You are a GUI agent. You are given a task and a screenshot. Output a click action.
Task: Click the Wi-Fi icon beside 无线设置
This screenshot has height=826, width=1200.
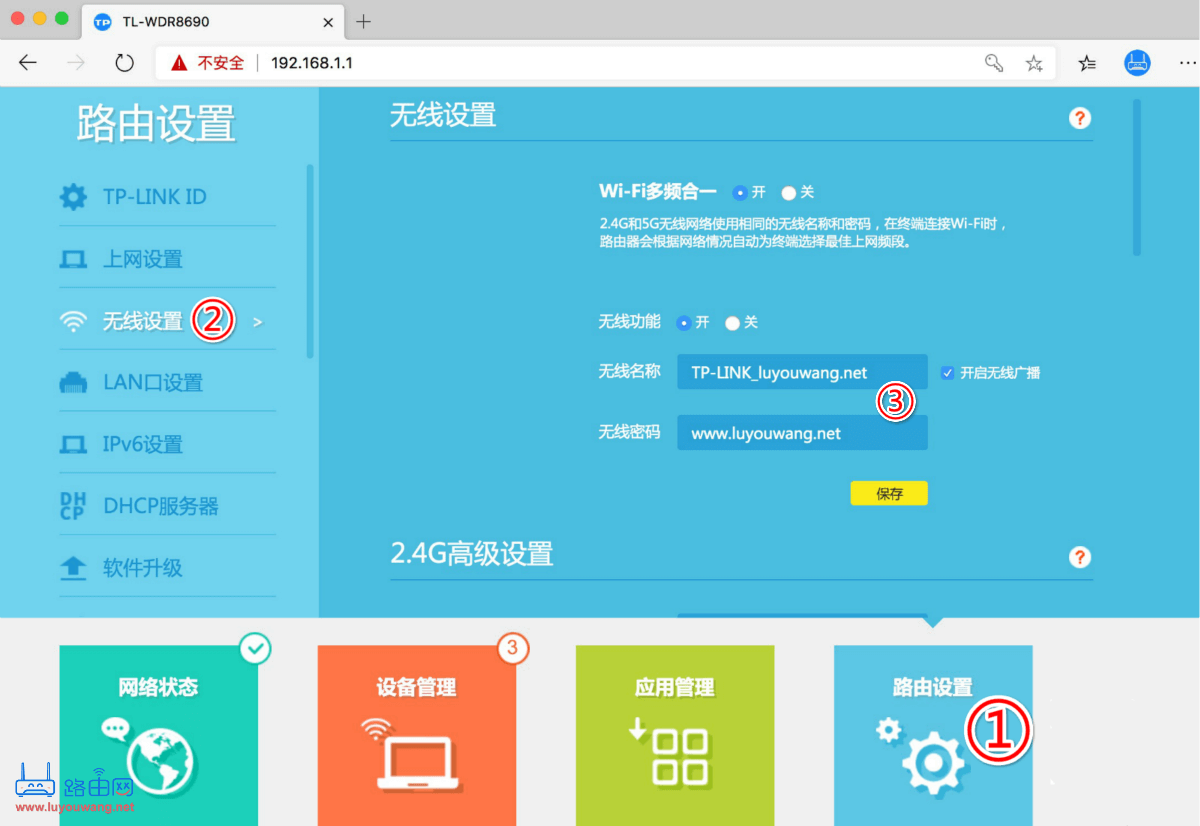[x=74, y=320]
